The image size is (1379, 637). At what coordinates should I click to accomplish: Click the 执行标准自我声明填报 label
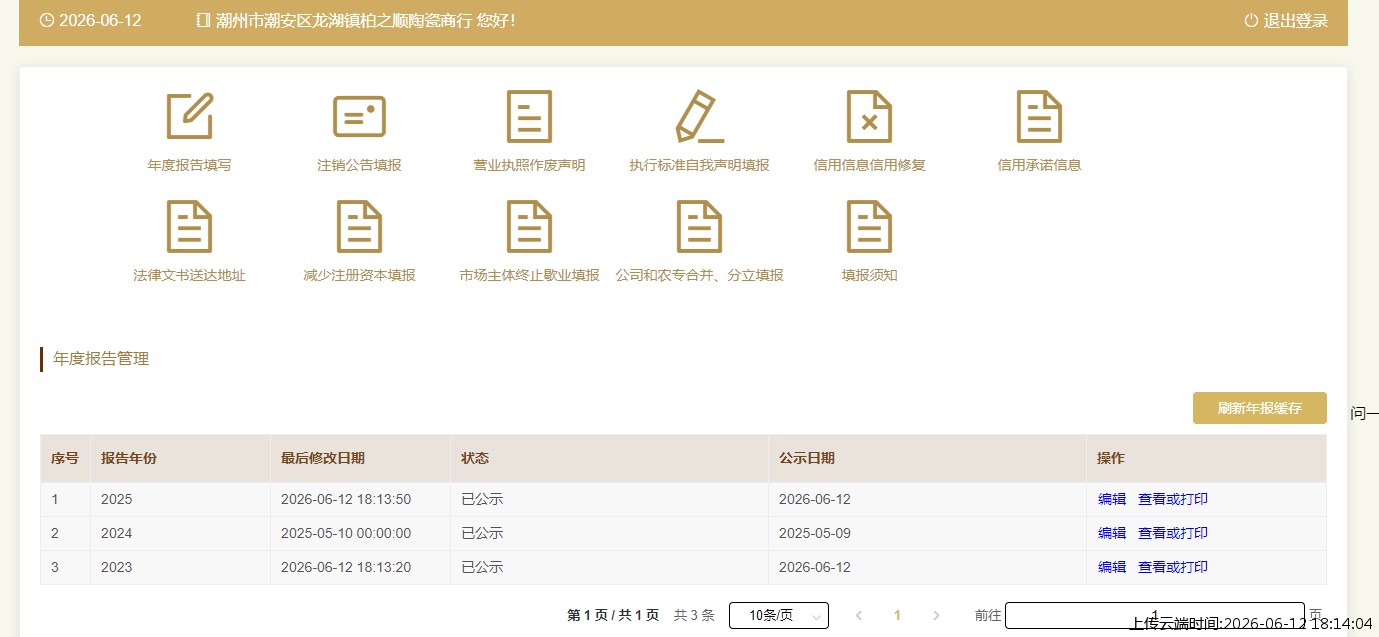699,165
